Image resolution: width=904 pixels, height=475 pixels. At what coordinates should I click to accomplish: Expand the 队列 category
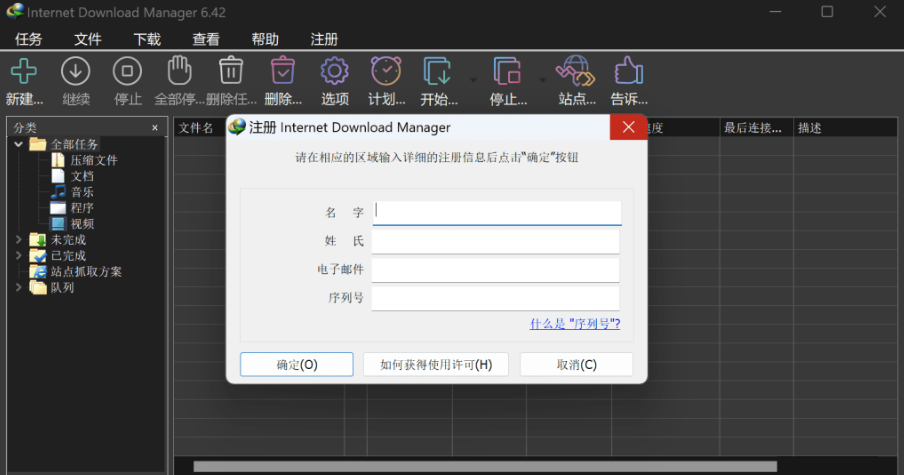tap(18, 287)
